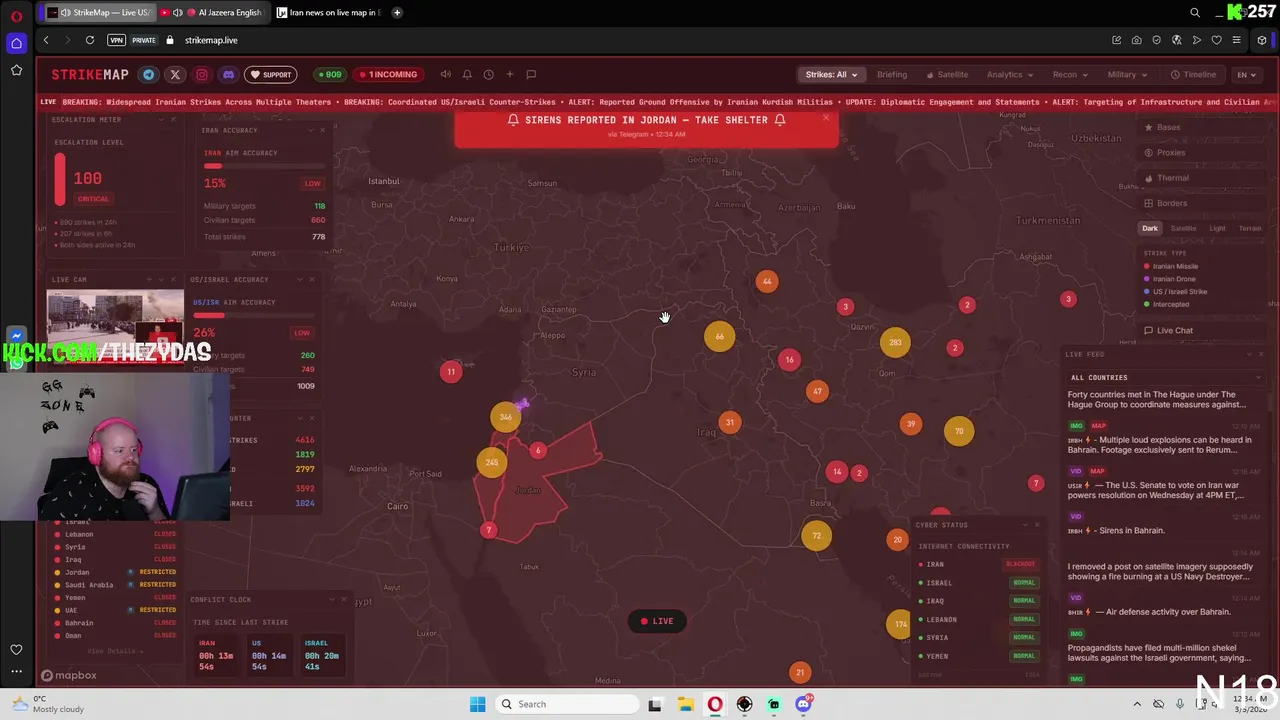Viewport: 1280px width, 720px height.
Task: Expand the Recon dropdown menu
Action: point(1070,74)
